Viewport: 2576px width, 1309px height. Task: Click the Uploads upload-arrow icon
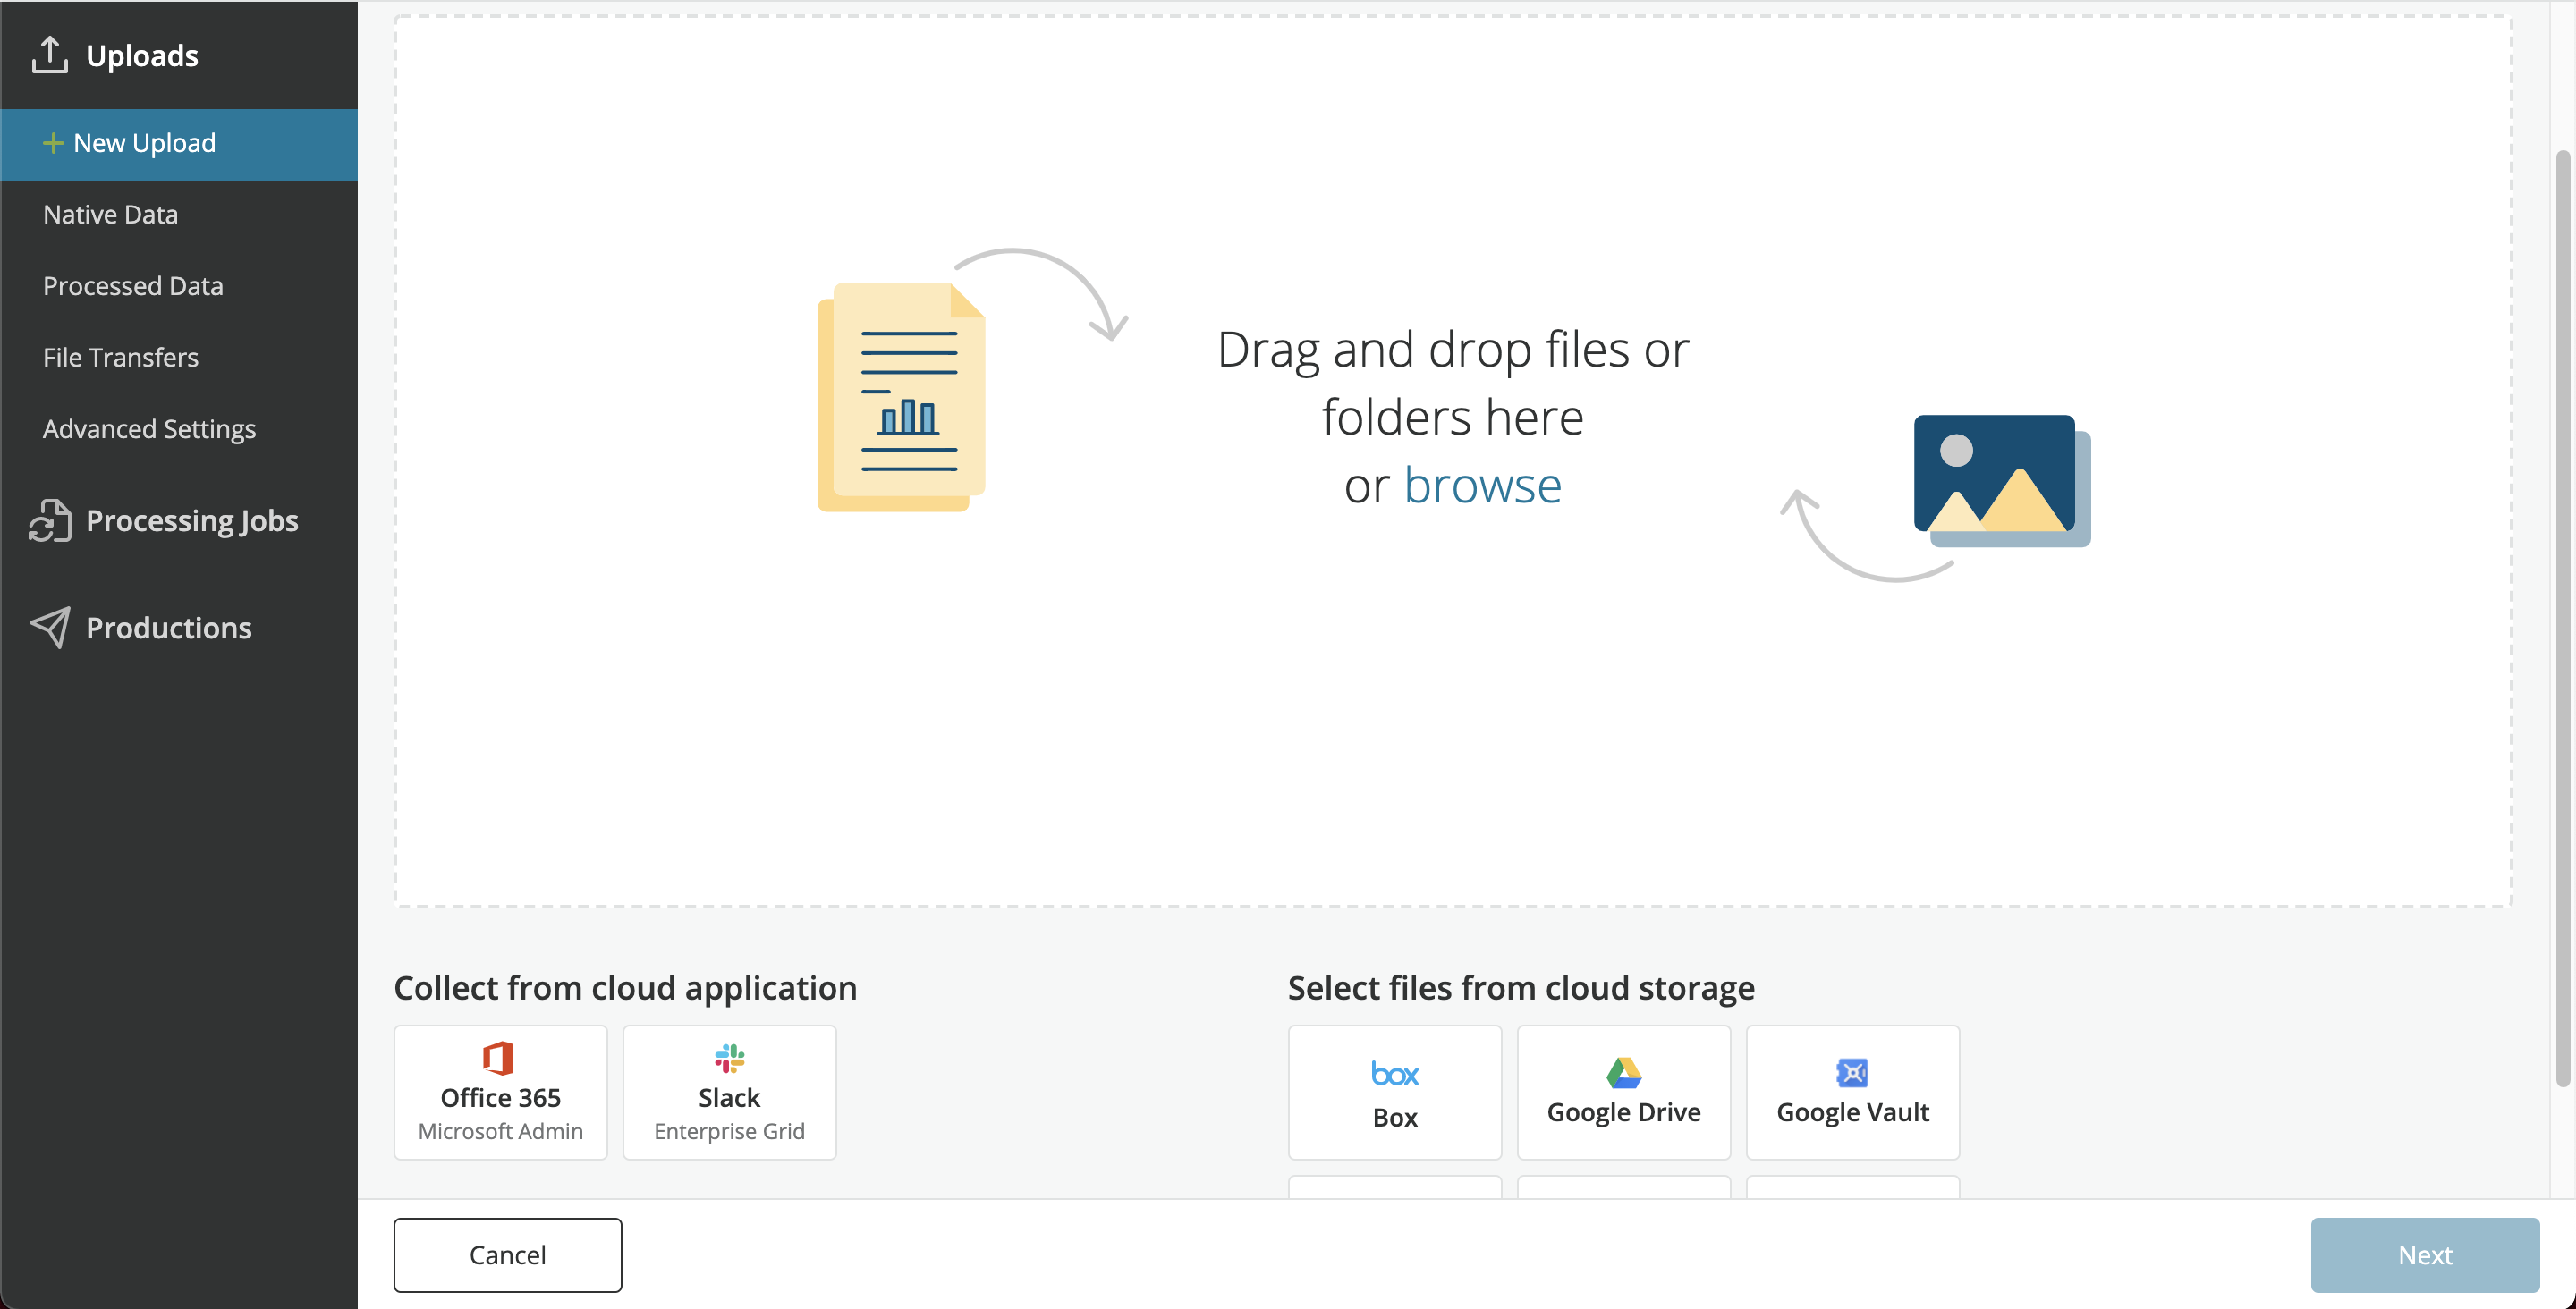(x=49, y=55)
